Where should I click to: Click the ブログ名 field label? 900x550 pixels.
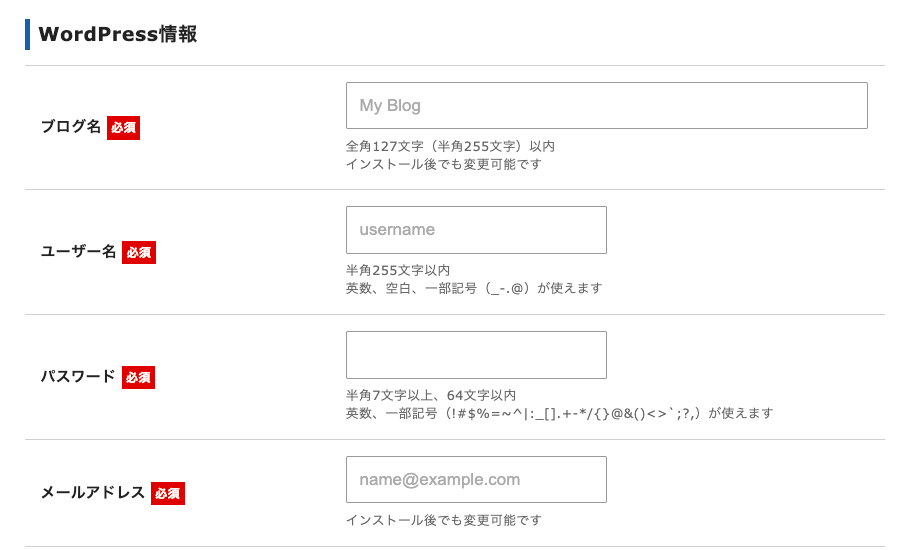pos(71,128)
